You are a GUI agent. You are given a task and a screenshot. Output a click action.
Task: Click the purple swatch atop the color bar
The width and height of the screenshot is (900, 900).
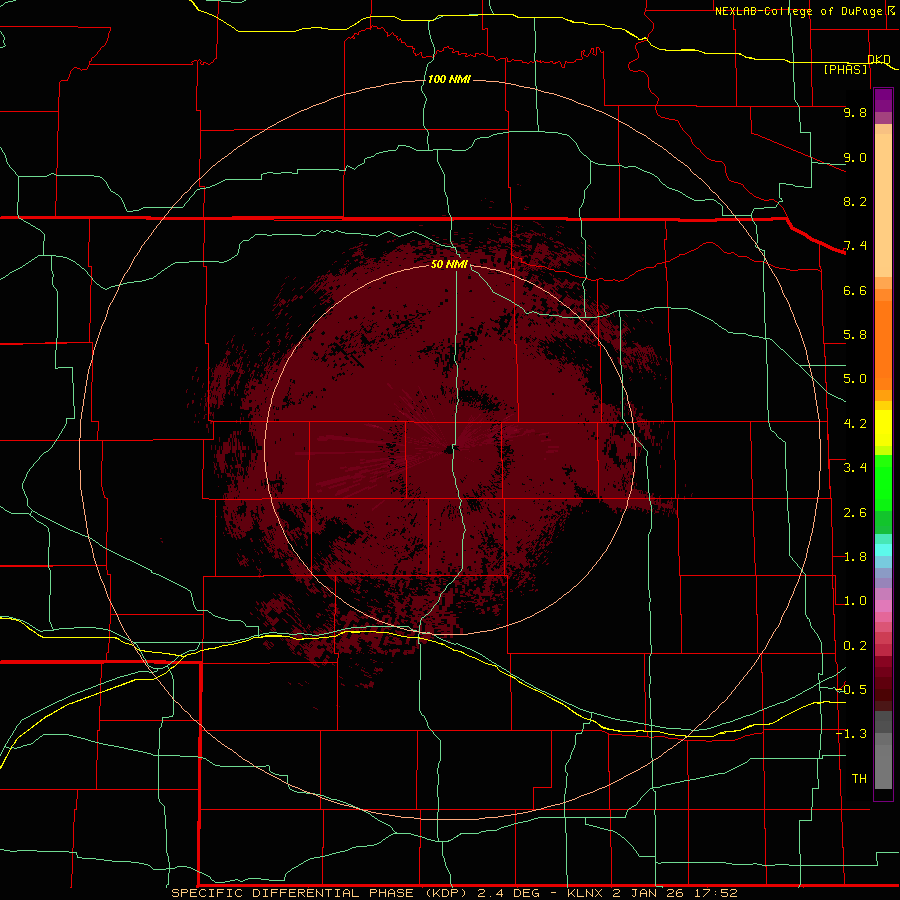883,100
